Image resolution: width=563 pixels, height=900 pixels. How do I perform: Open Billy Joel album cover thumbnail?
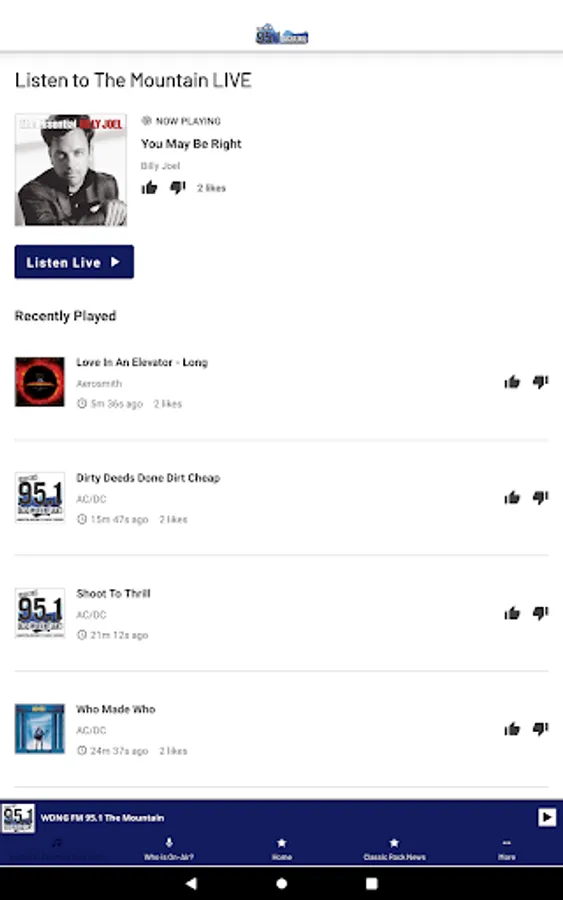pyautogui.click(x=71, y=170)
